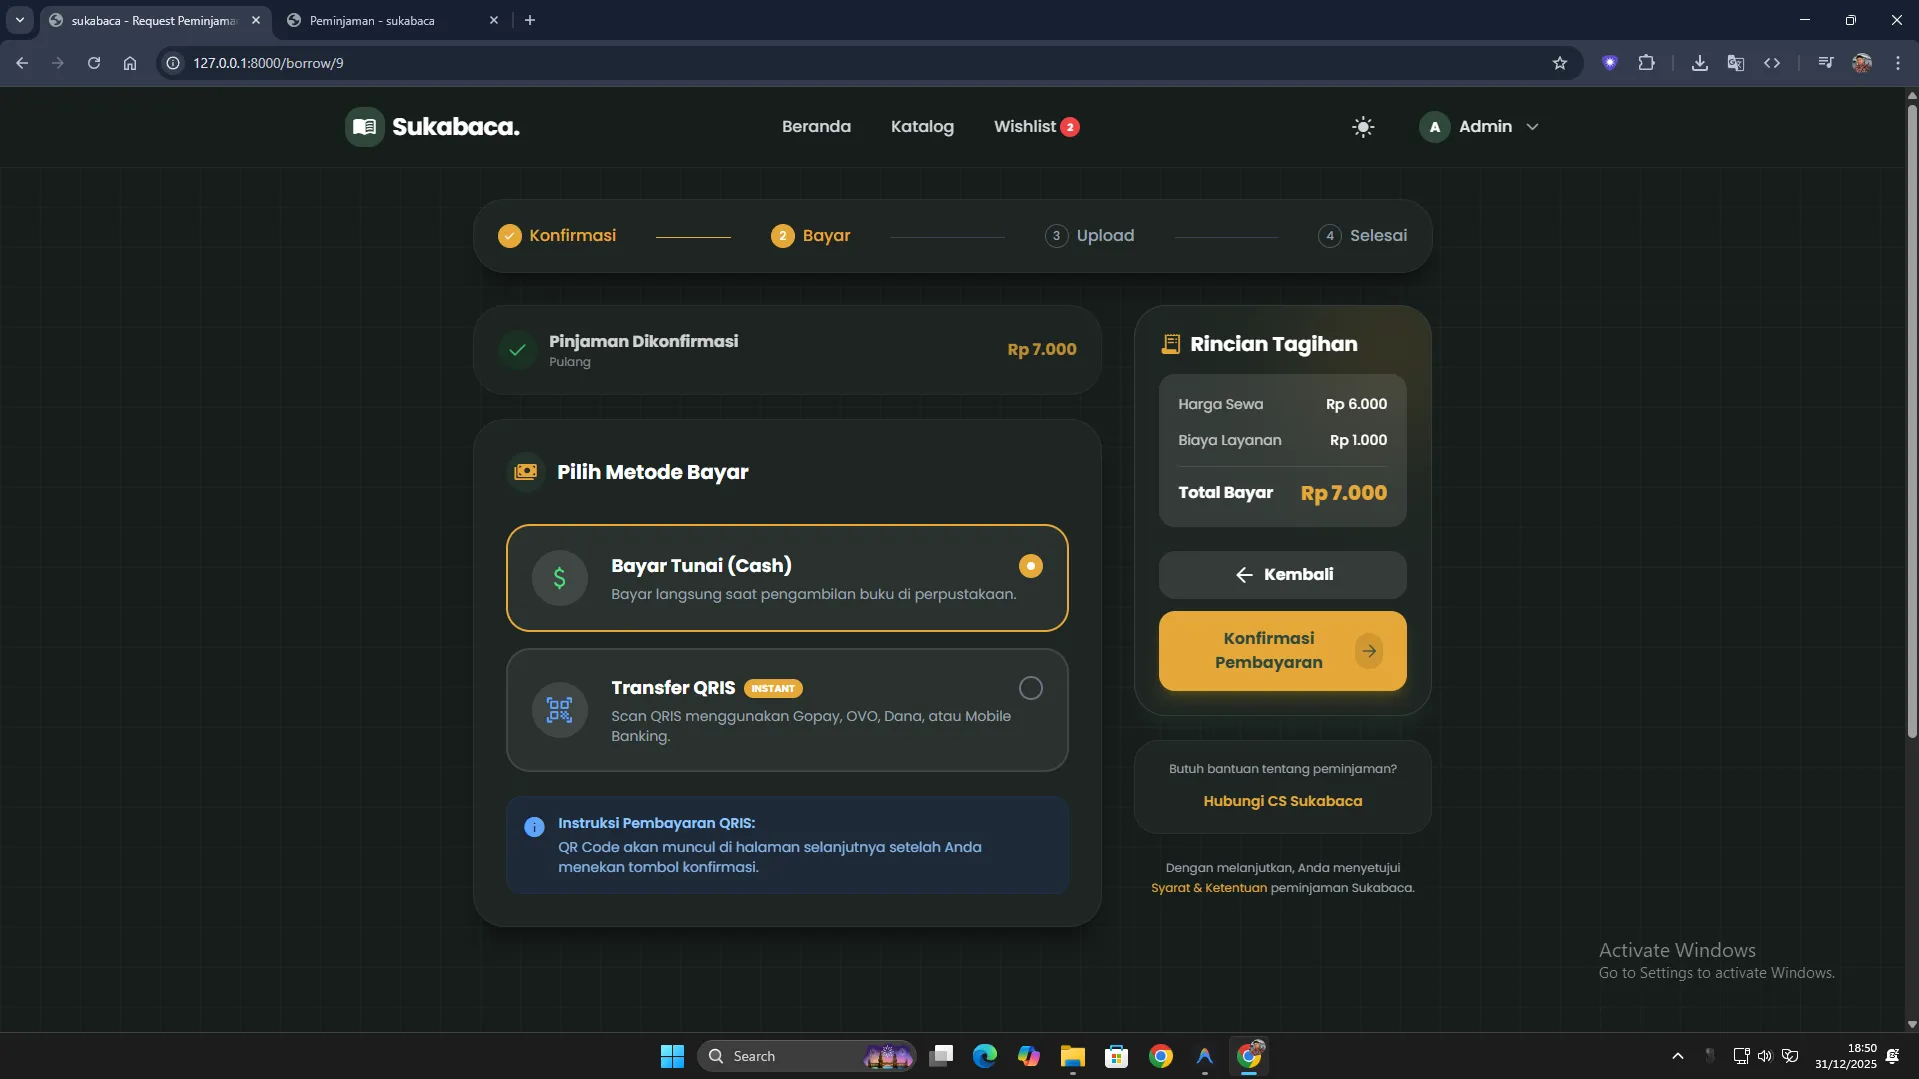Screen dimensions: 1919x1079
Task: Click the page vertical scrollbar
Action: [x=1911, y=420]
